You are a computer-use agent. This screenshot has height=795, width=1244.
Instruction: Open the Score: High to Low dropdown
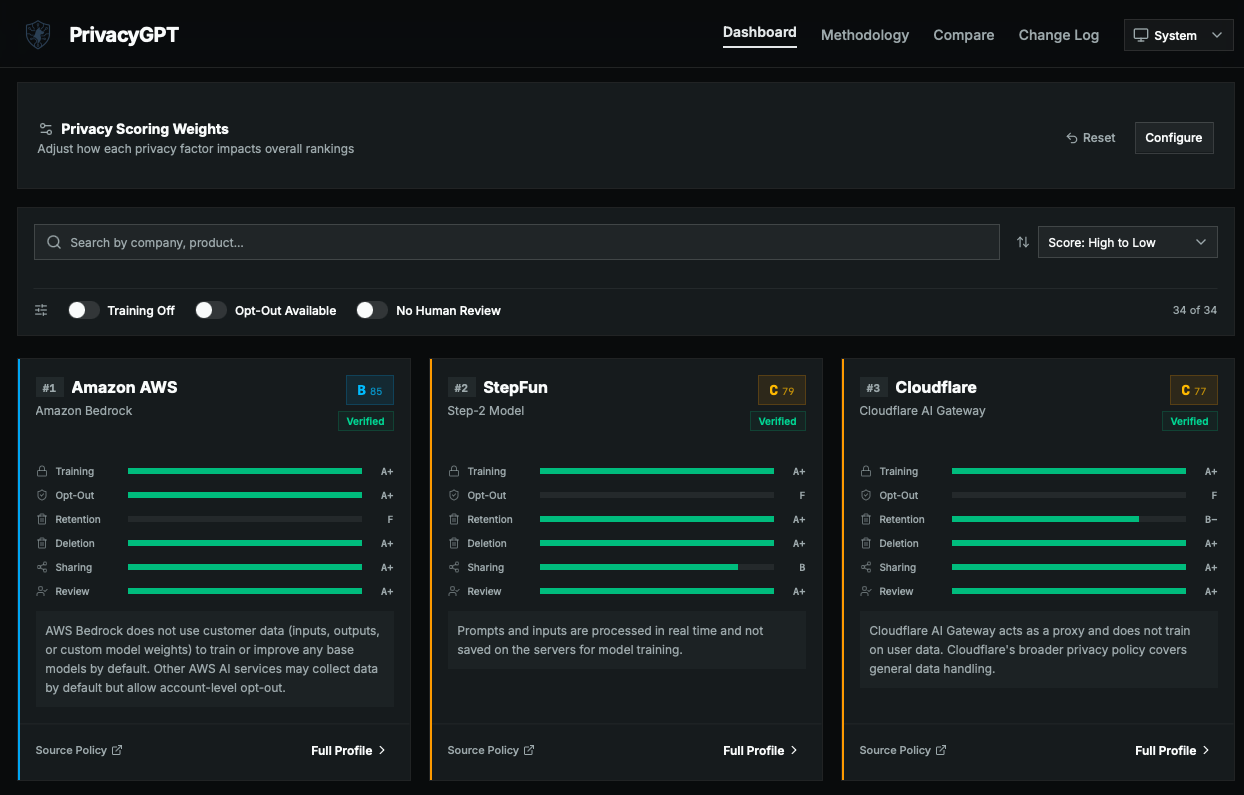(1128, 242)
